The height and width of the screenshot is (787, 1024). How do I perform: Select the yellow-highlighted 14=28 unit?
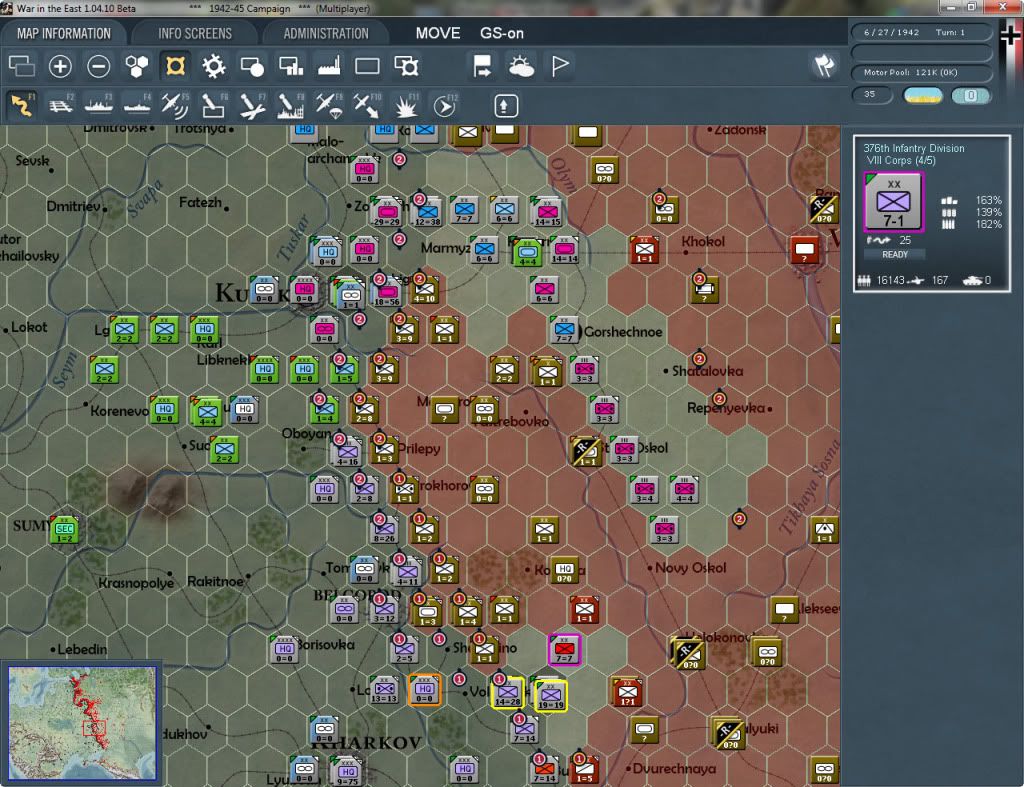click(507, 695)
